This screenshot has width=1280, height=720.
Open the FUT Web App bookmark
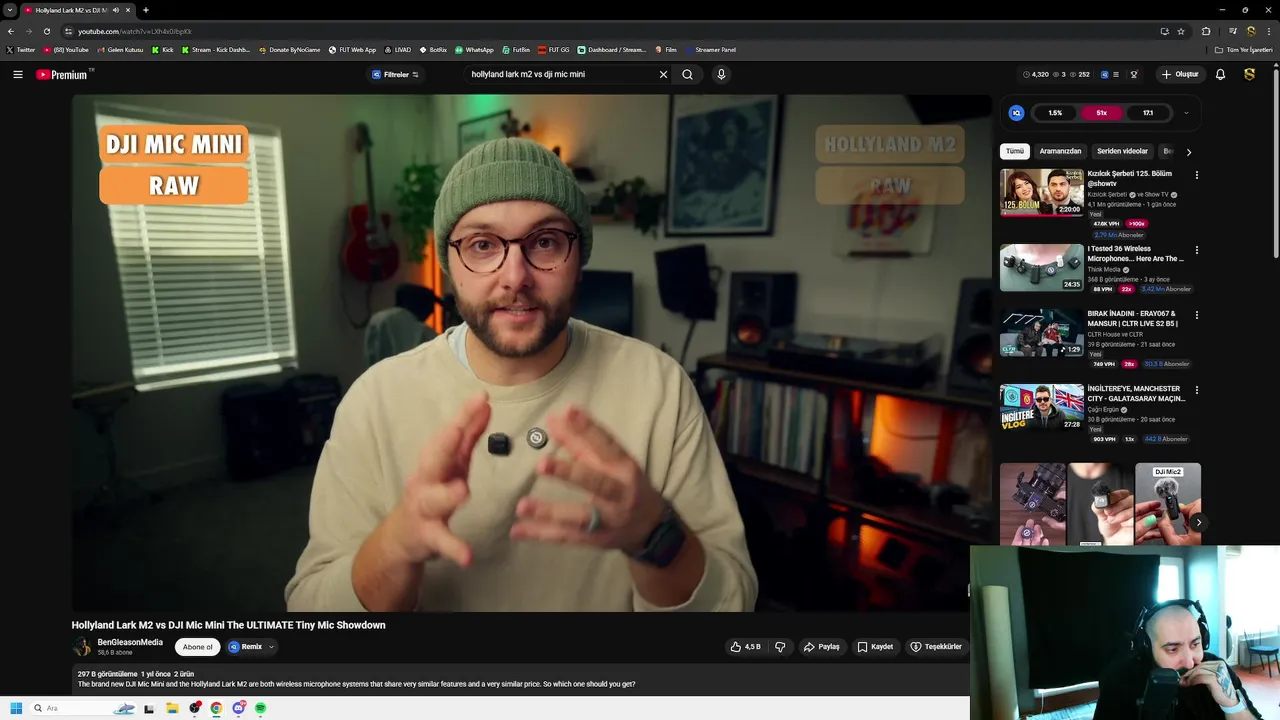(352, 50)
